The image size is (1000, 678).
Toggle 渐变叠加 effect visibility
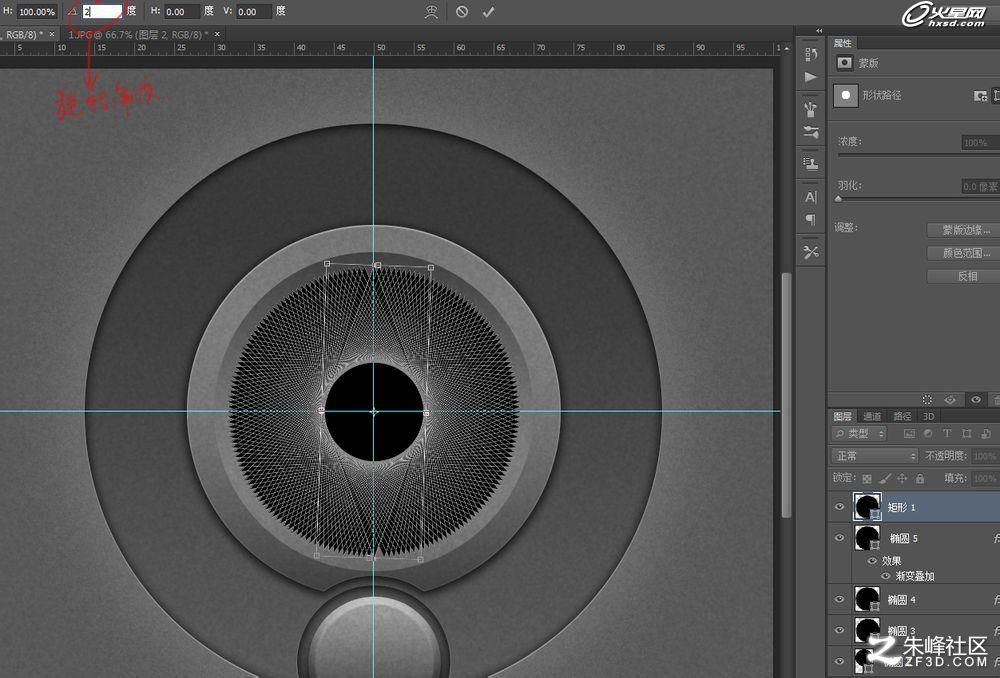click(x=885, y=576)
